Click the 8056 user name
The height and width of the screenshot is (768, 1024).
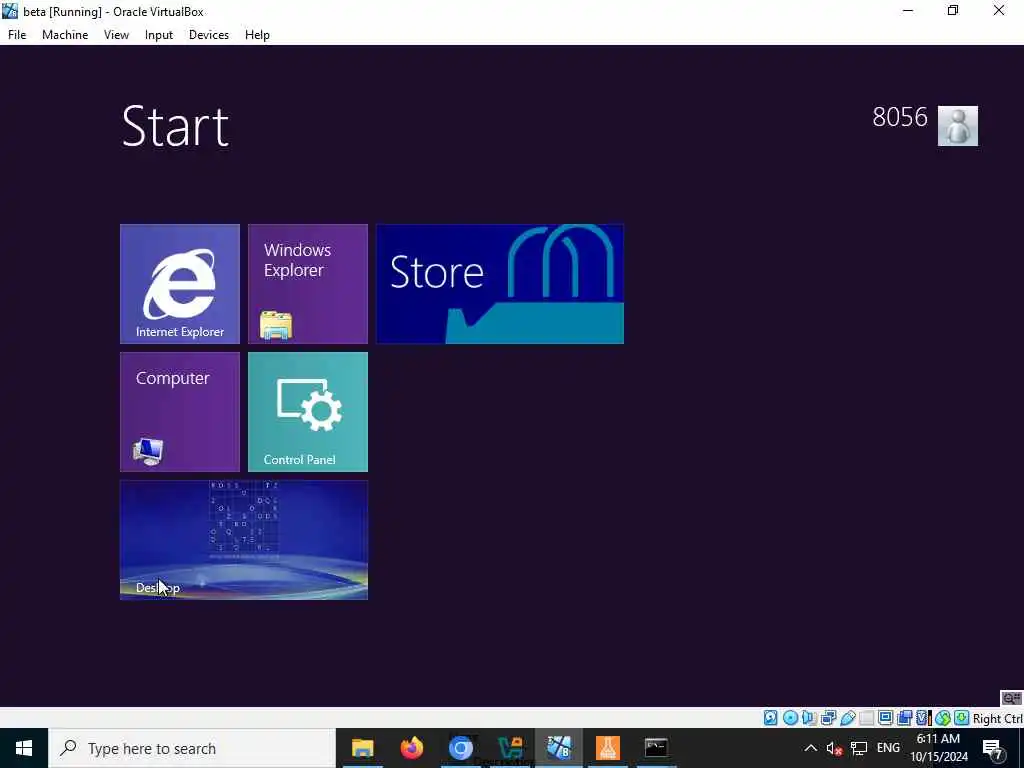(x=899, y=117)
